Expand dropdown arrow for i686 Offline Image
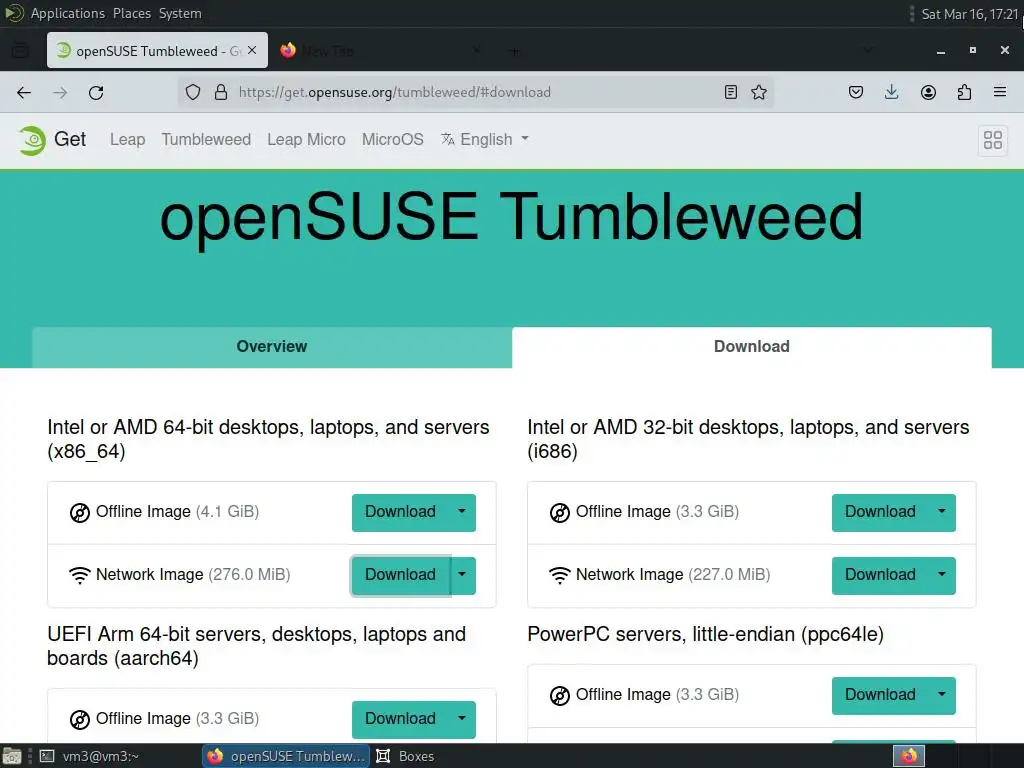The image size is (1024, 768). click(942, 512)
